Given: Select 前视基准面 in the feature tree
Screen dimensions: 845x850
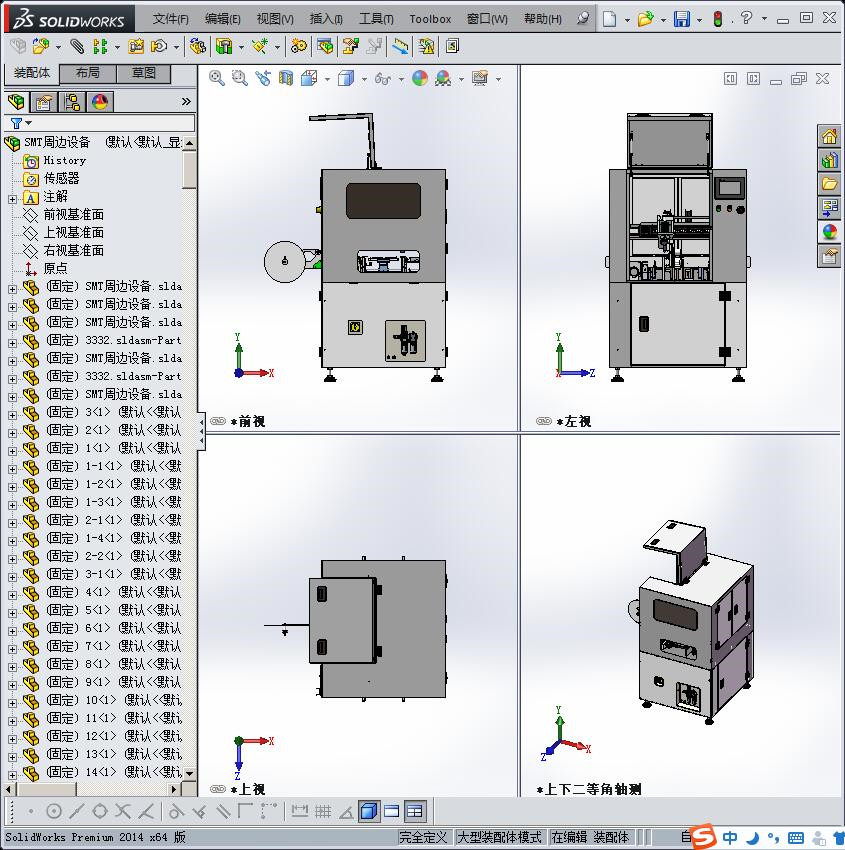Looking at the screenshot, I should (x=73, y=215).
